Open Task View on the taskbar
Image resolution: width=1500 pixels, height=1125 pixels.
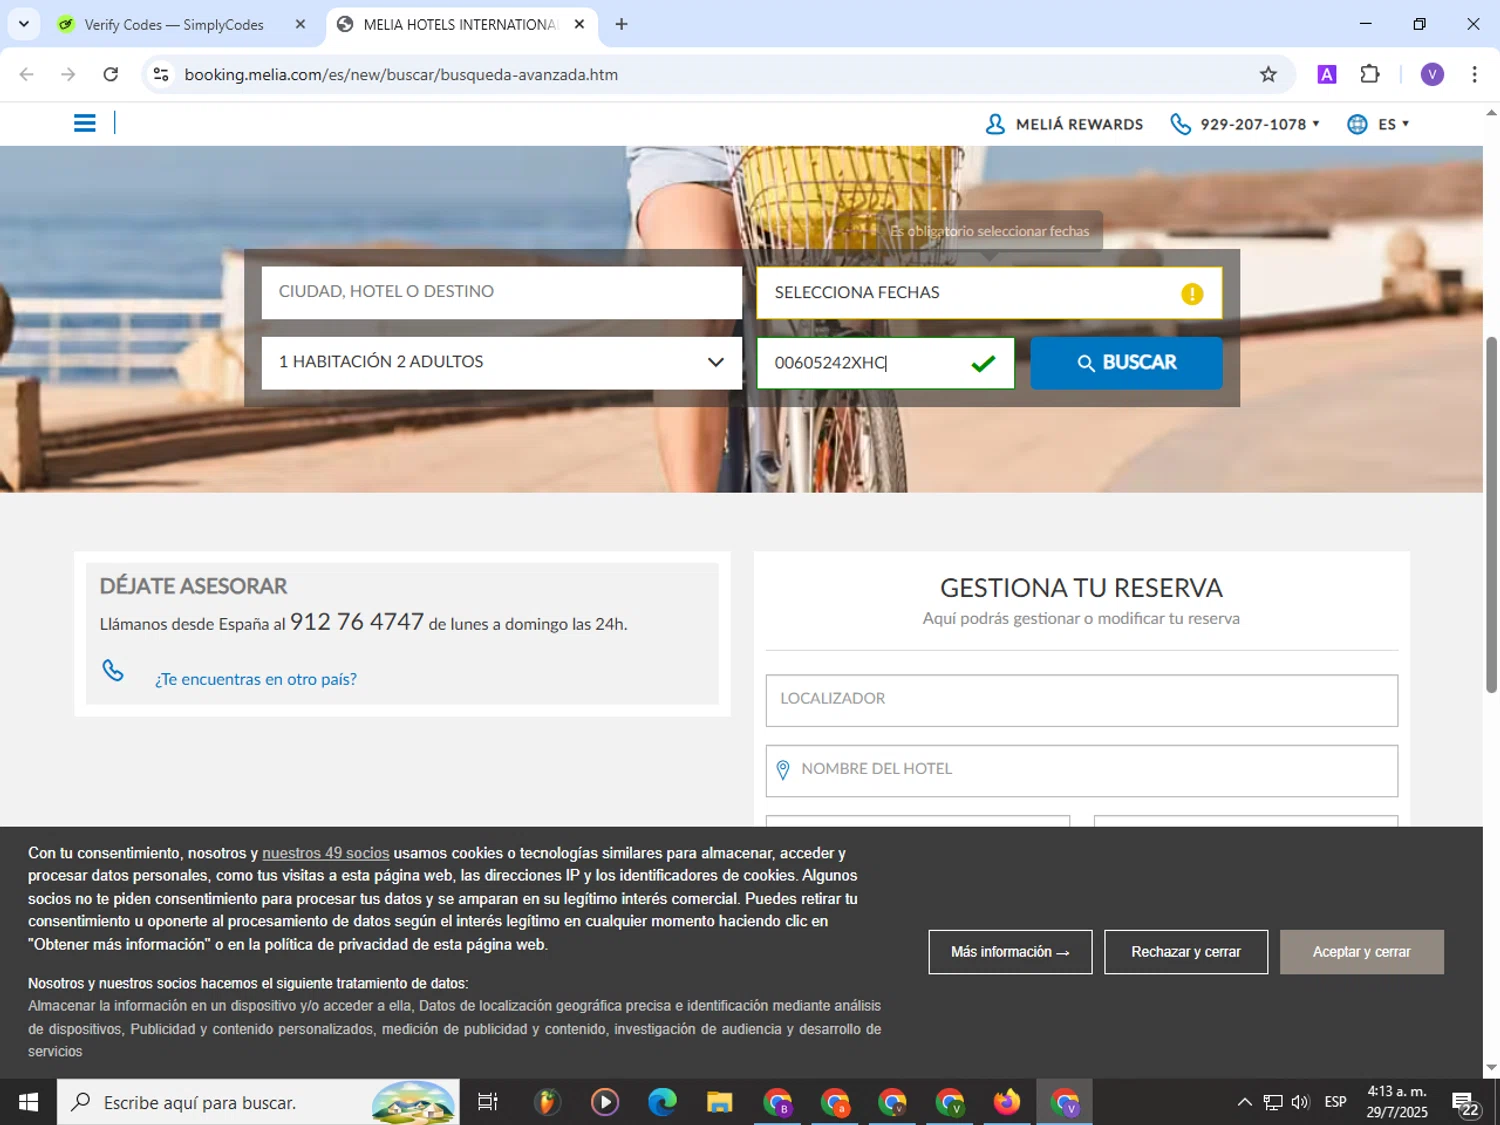(487, 1102)
